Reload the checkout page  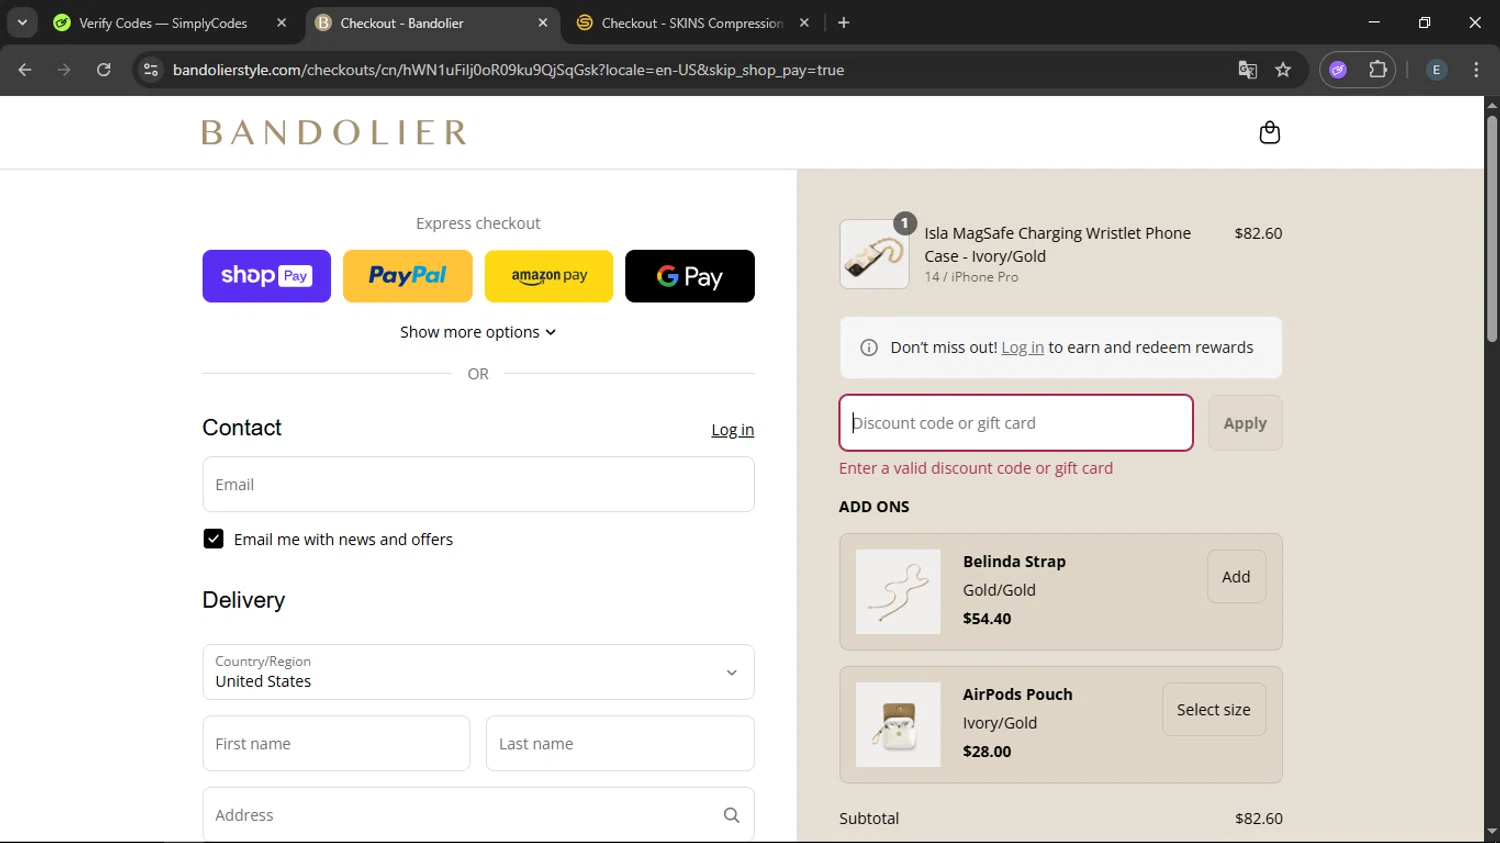coord(104,70)
